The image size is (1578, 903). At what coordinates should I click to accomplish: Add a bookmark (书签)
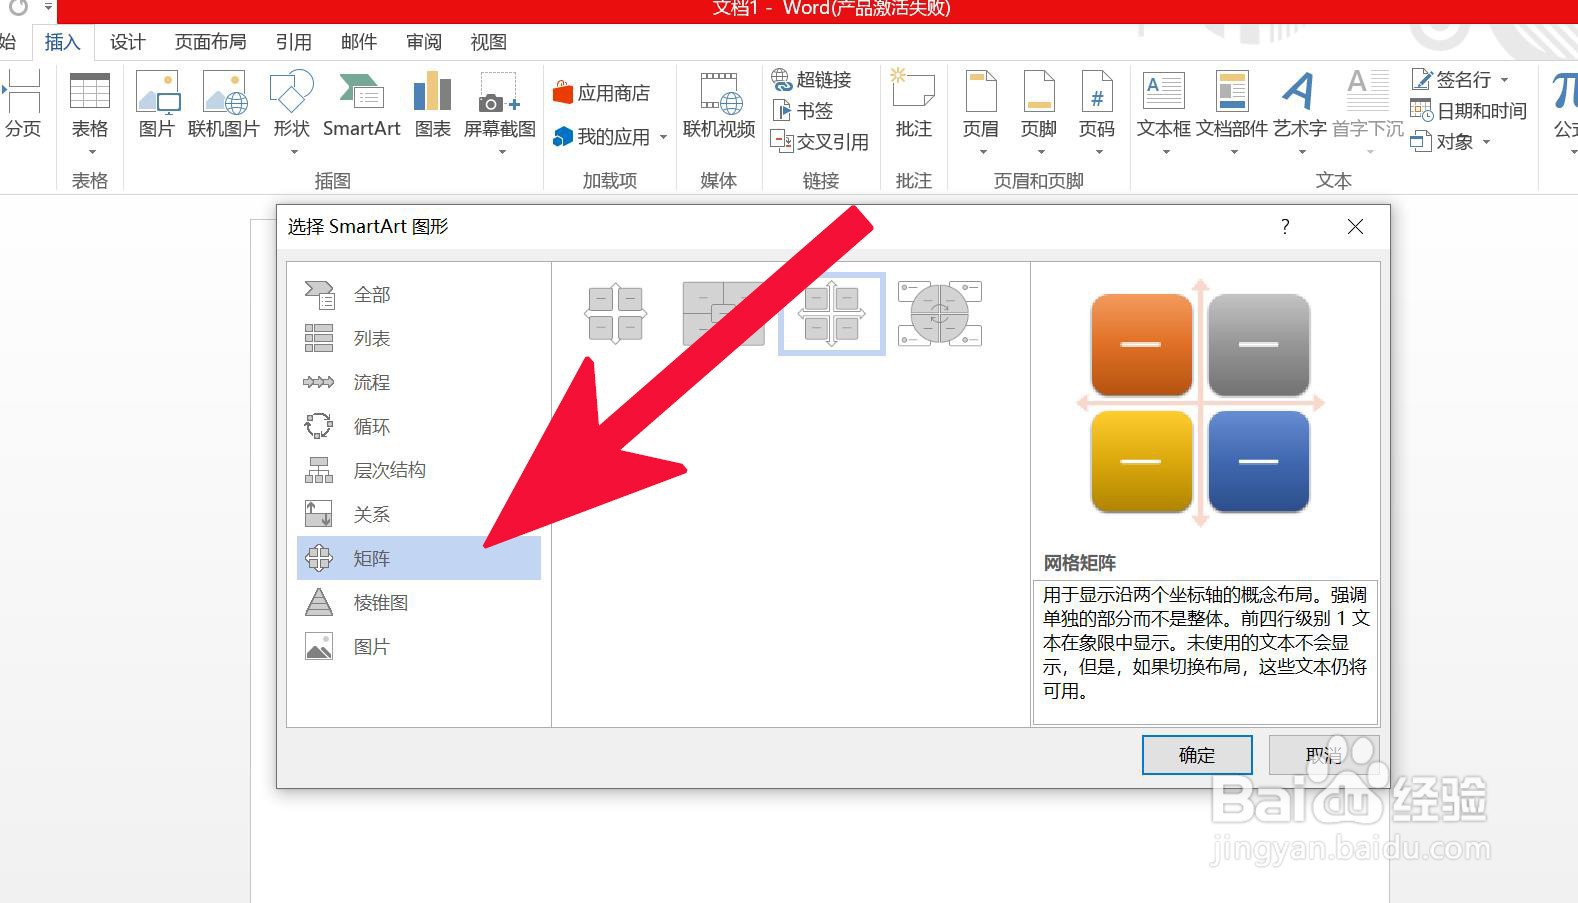click(803, 110)
